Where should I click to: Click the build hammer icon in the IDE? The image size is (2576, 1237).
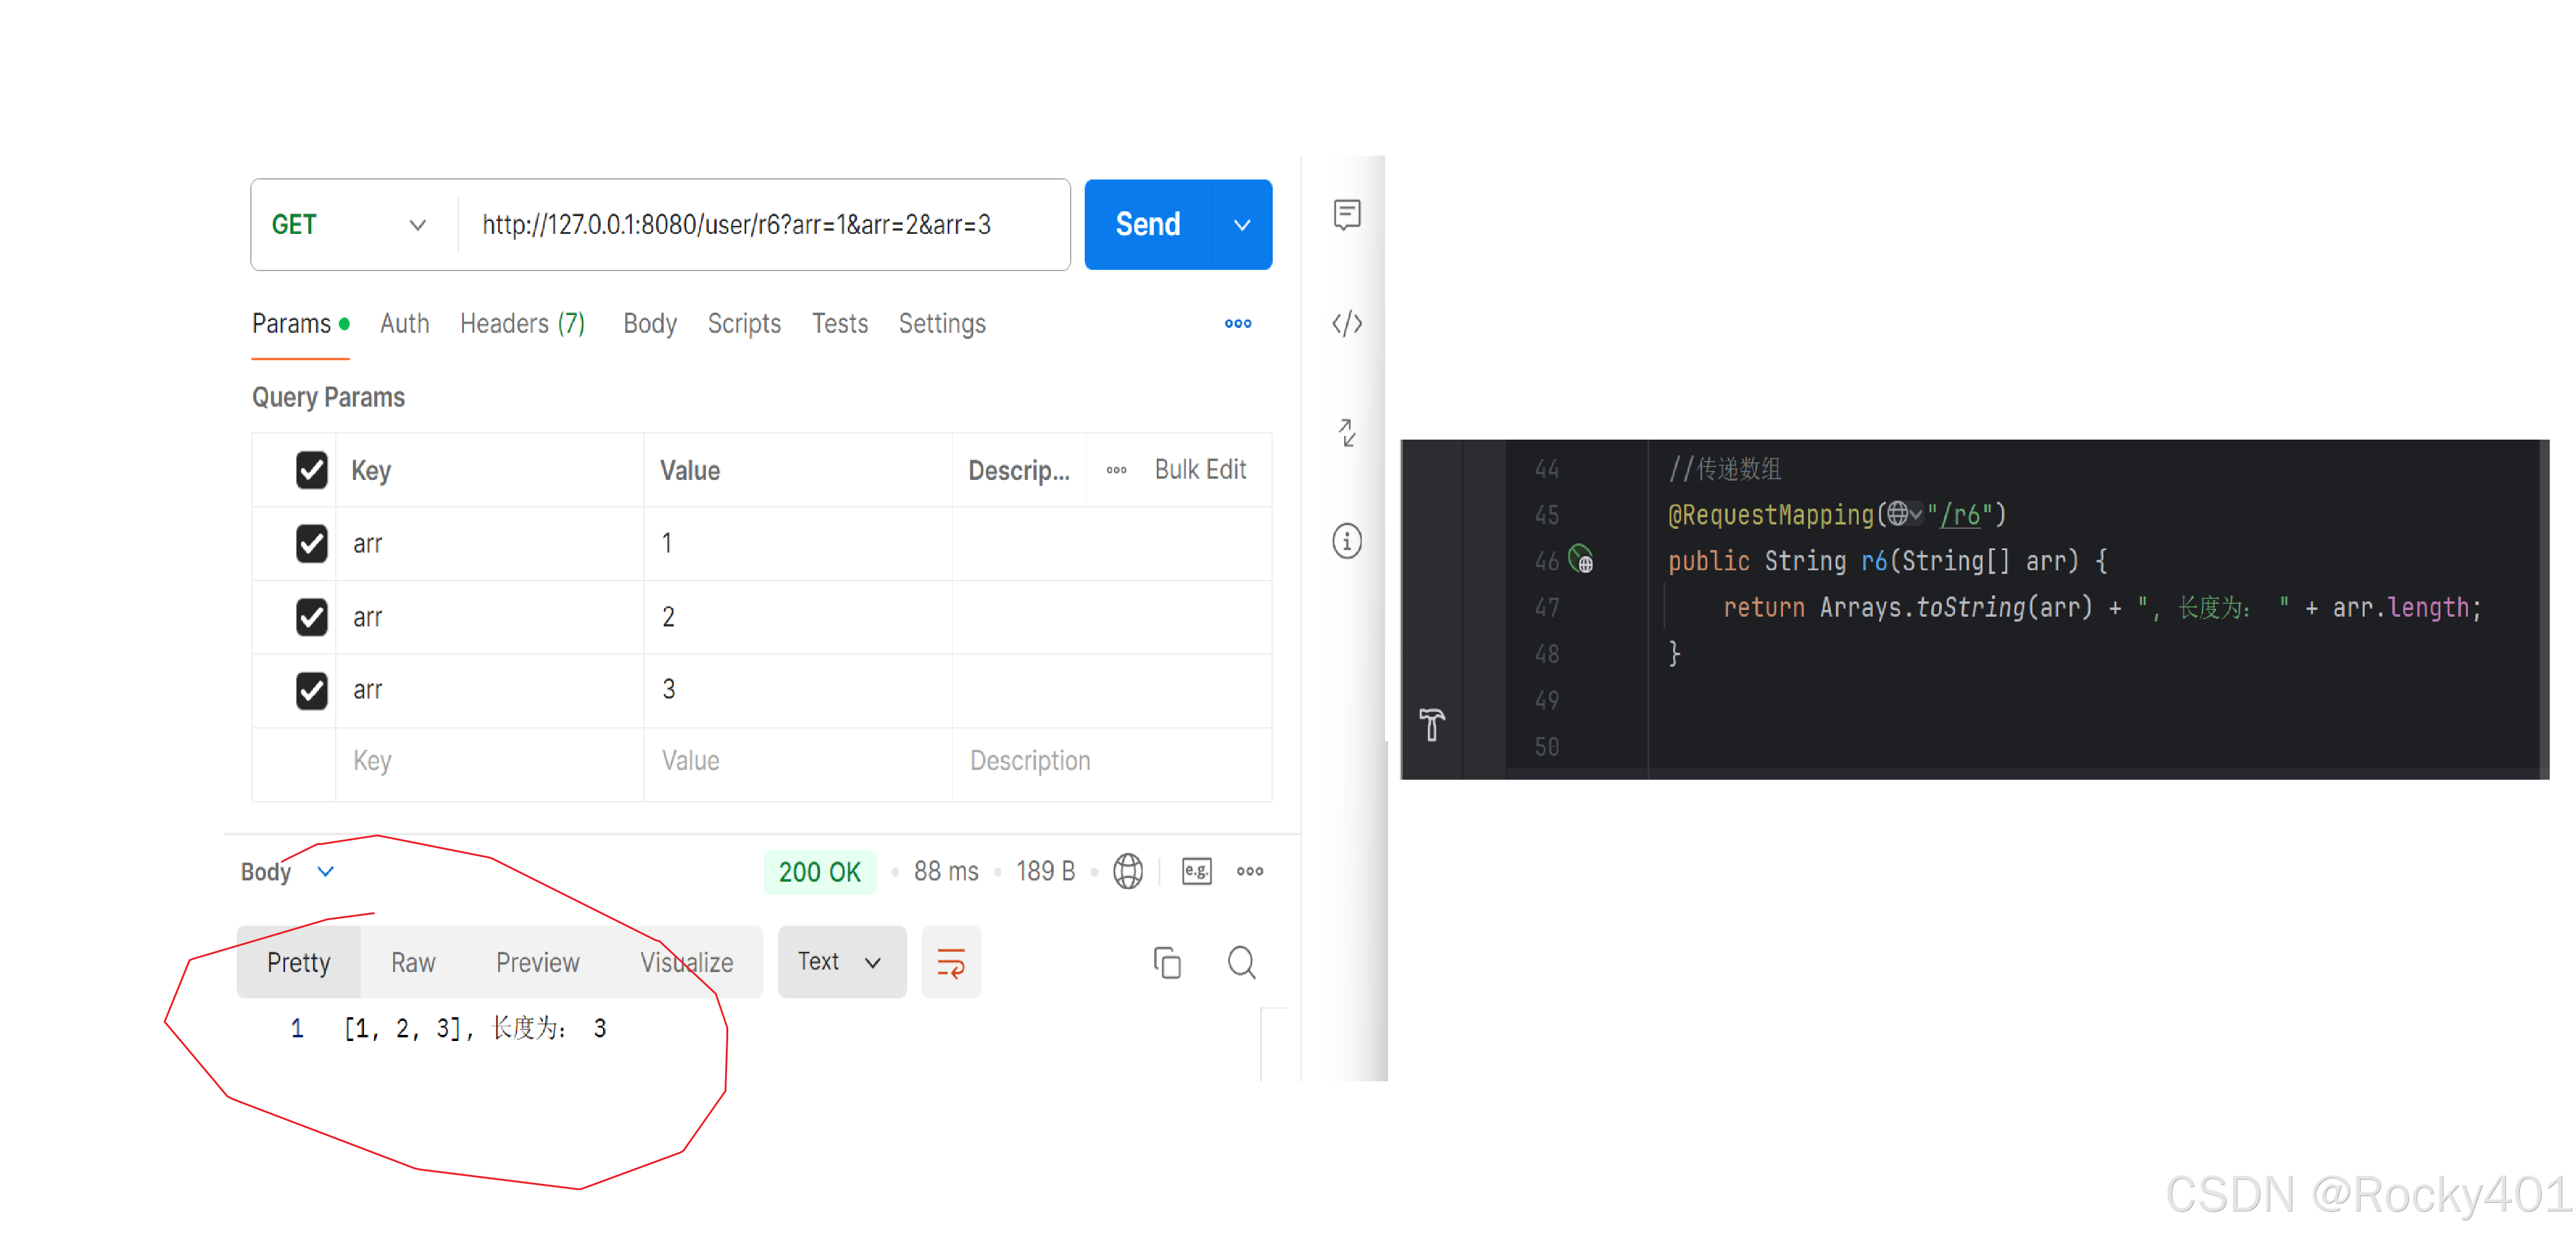click(x=1431, y=724)
